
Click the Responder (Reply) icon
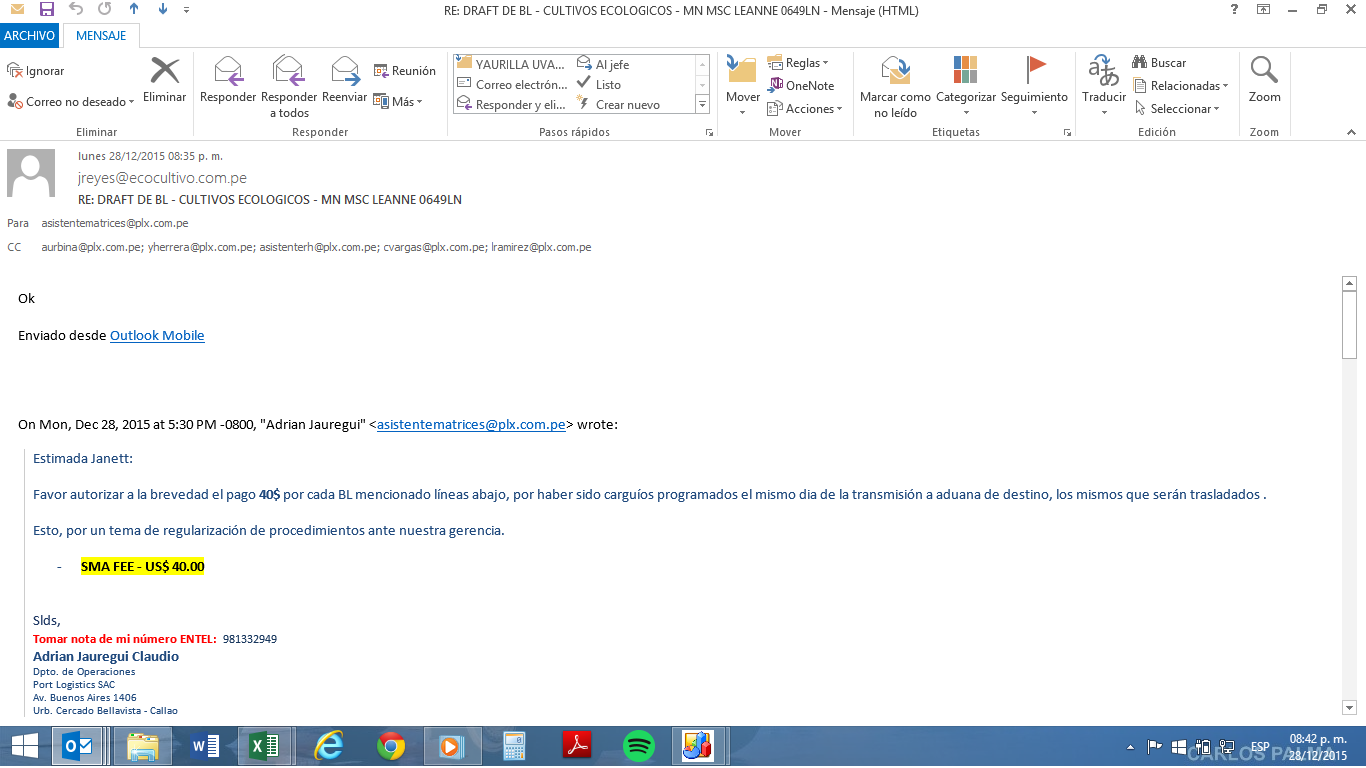click(228, 72)
